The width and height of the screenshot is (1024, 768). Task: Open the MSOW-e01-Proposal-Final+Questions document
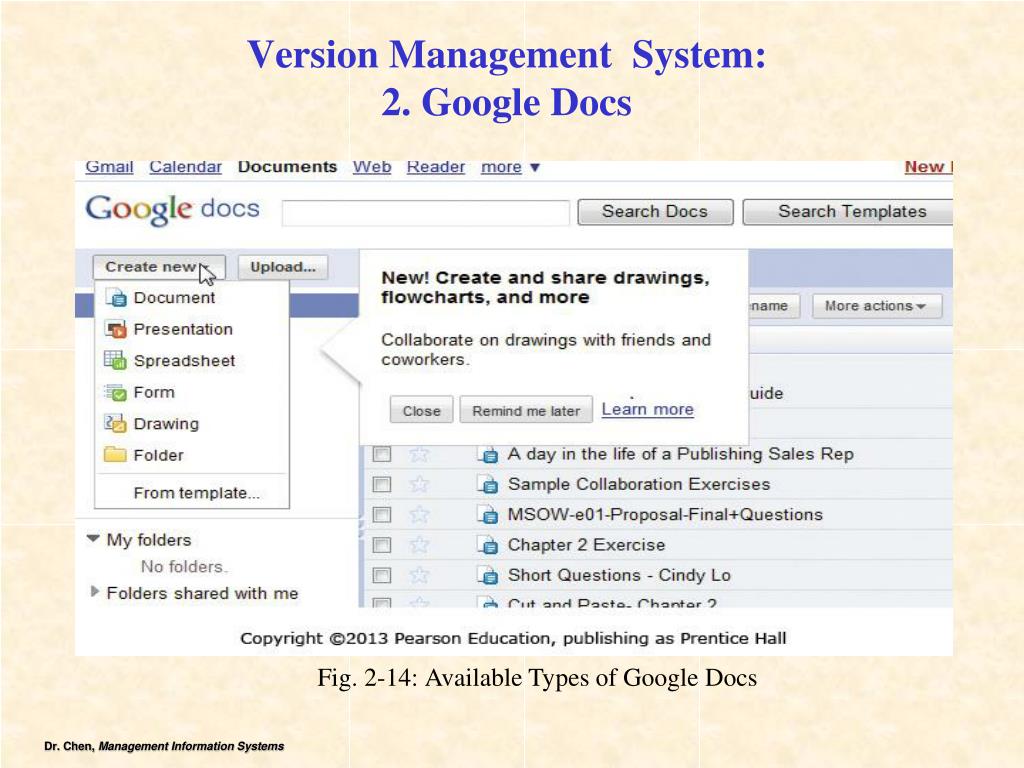coord(665,515)
